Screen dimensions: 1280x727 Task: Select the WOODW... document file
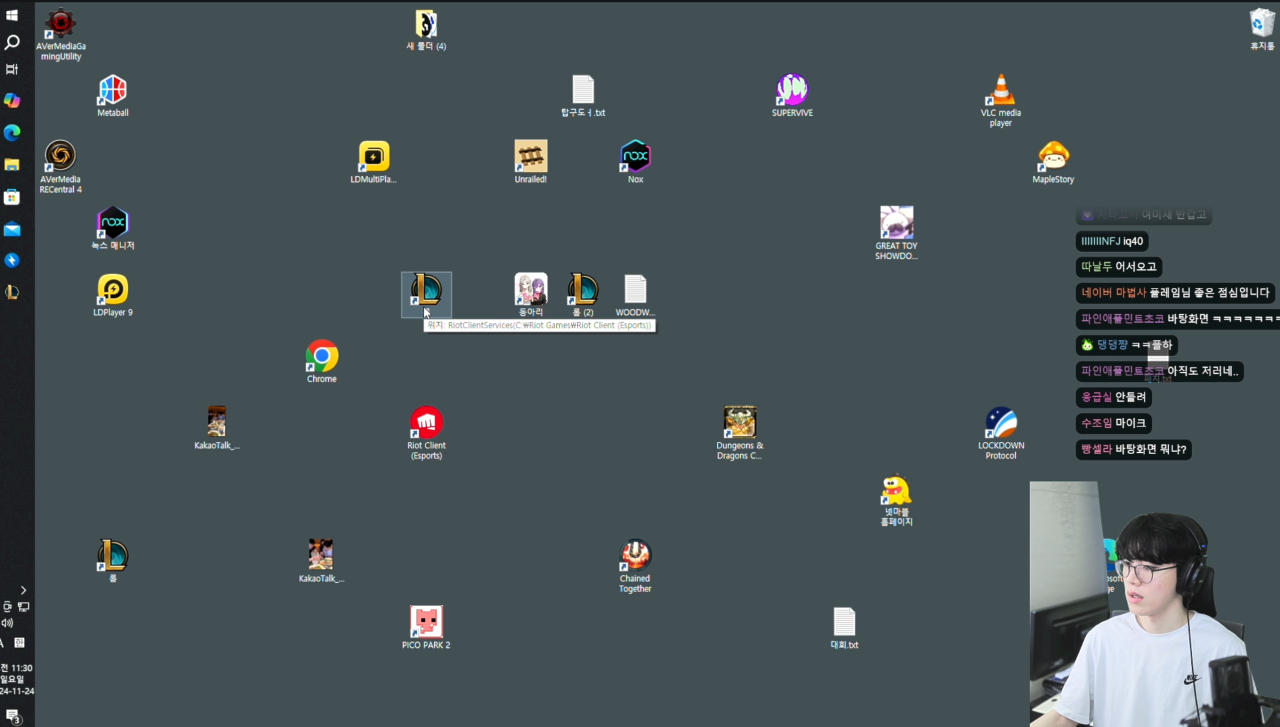tap(635, 296)
